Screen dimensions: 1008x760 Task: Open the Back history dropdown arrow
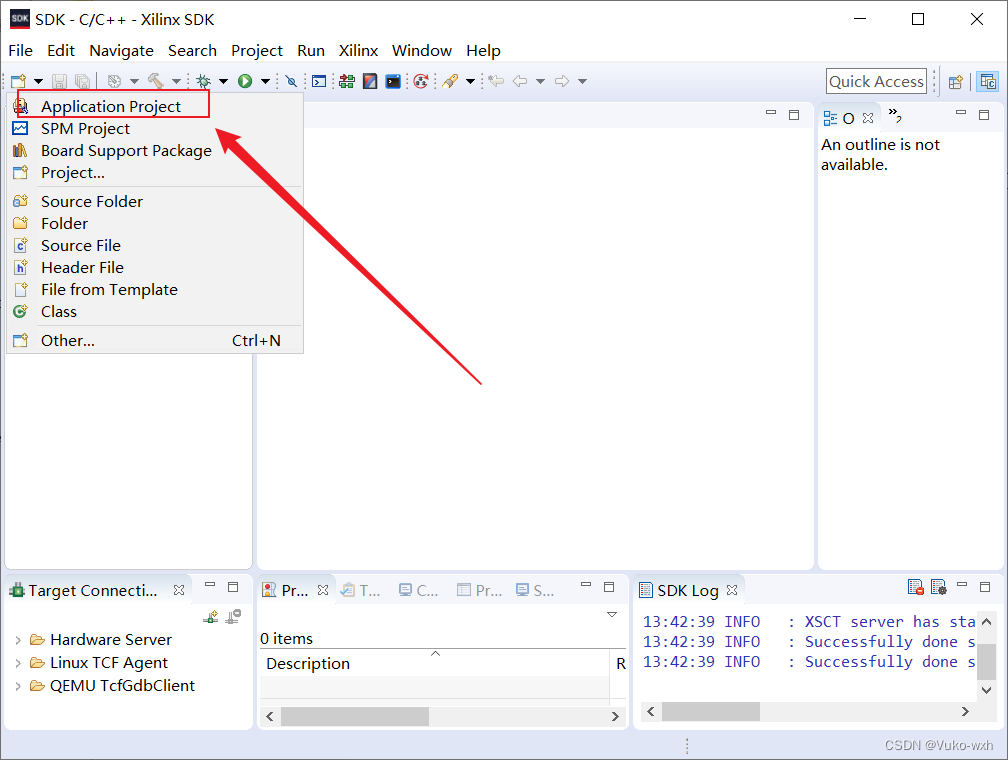pyautogui.click(x=540, y=81)
